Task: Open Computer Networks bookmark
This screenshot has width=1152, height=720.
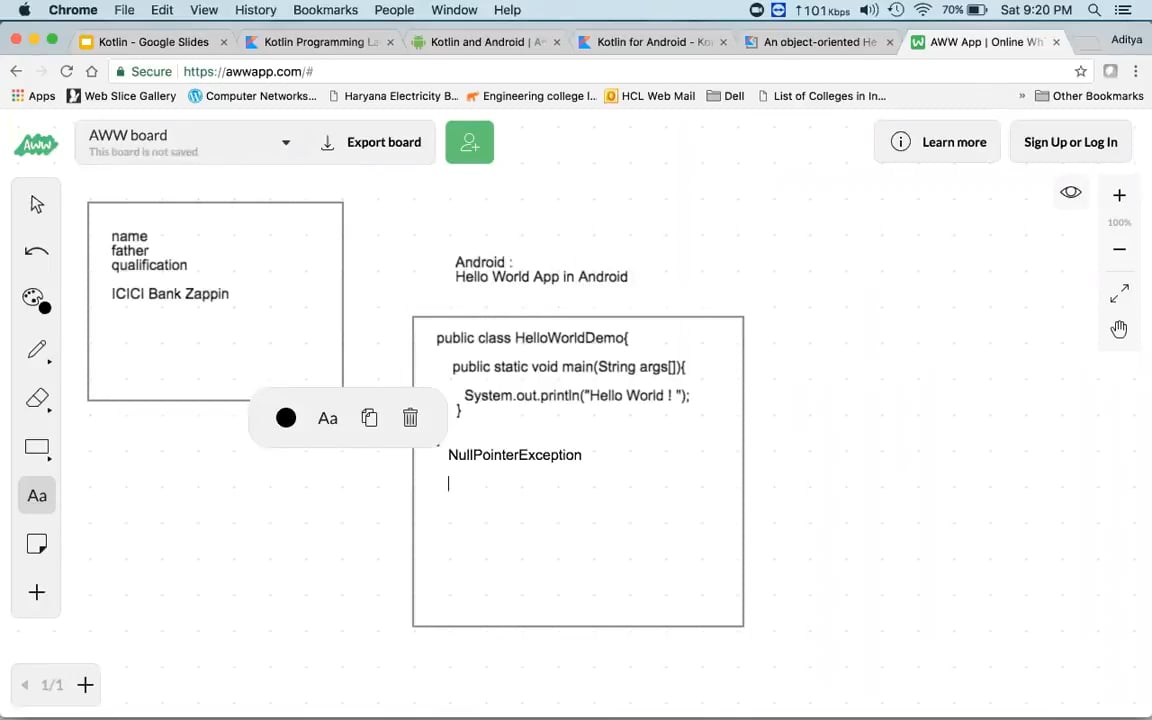Action: pos(252,96)
